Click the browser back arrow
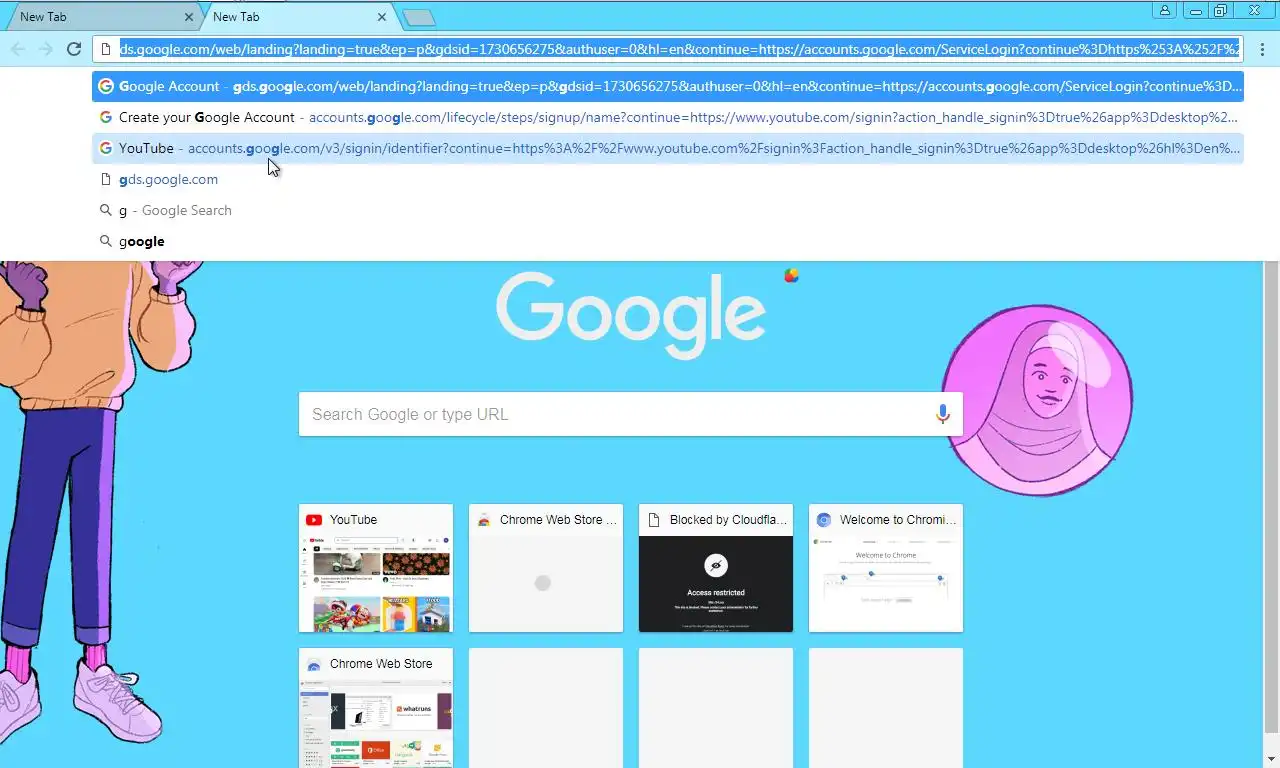The height and width of the screenshot is (768, 1280). pyautogui.click(x=18, y=49)
